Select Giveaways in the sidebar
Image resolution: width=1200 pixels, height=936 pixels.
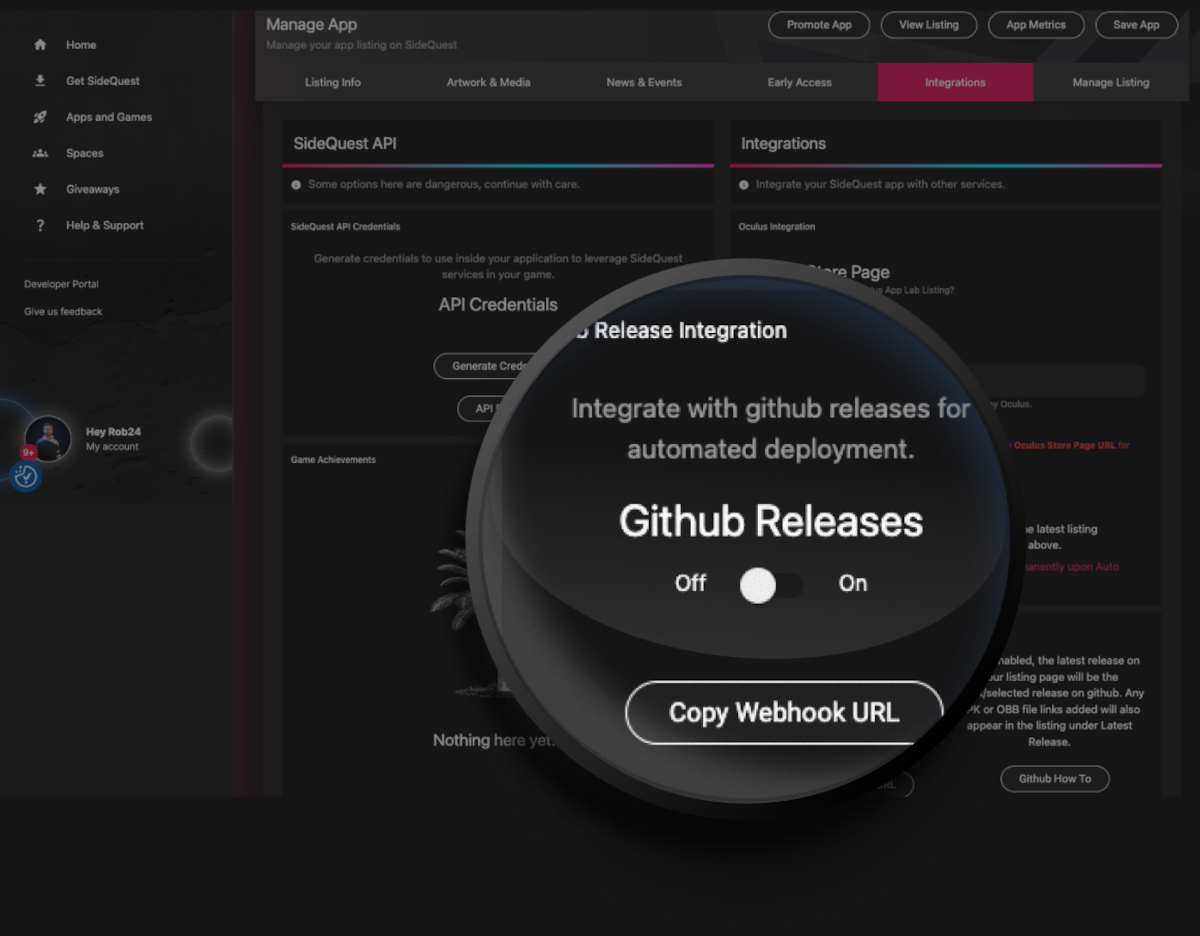click(x=93, y=189)
